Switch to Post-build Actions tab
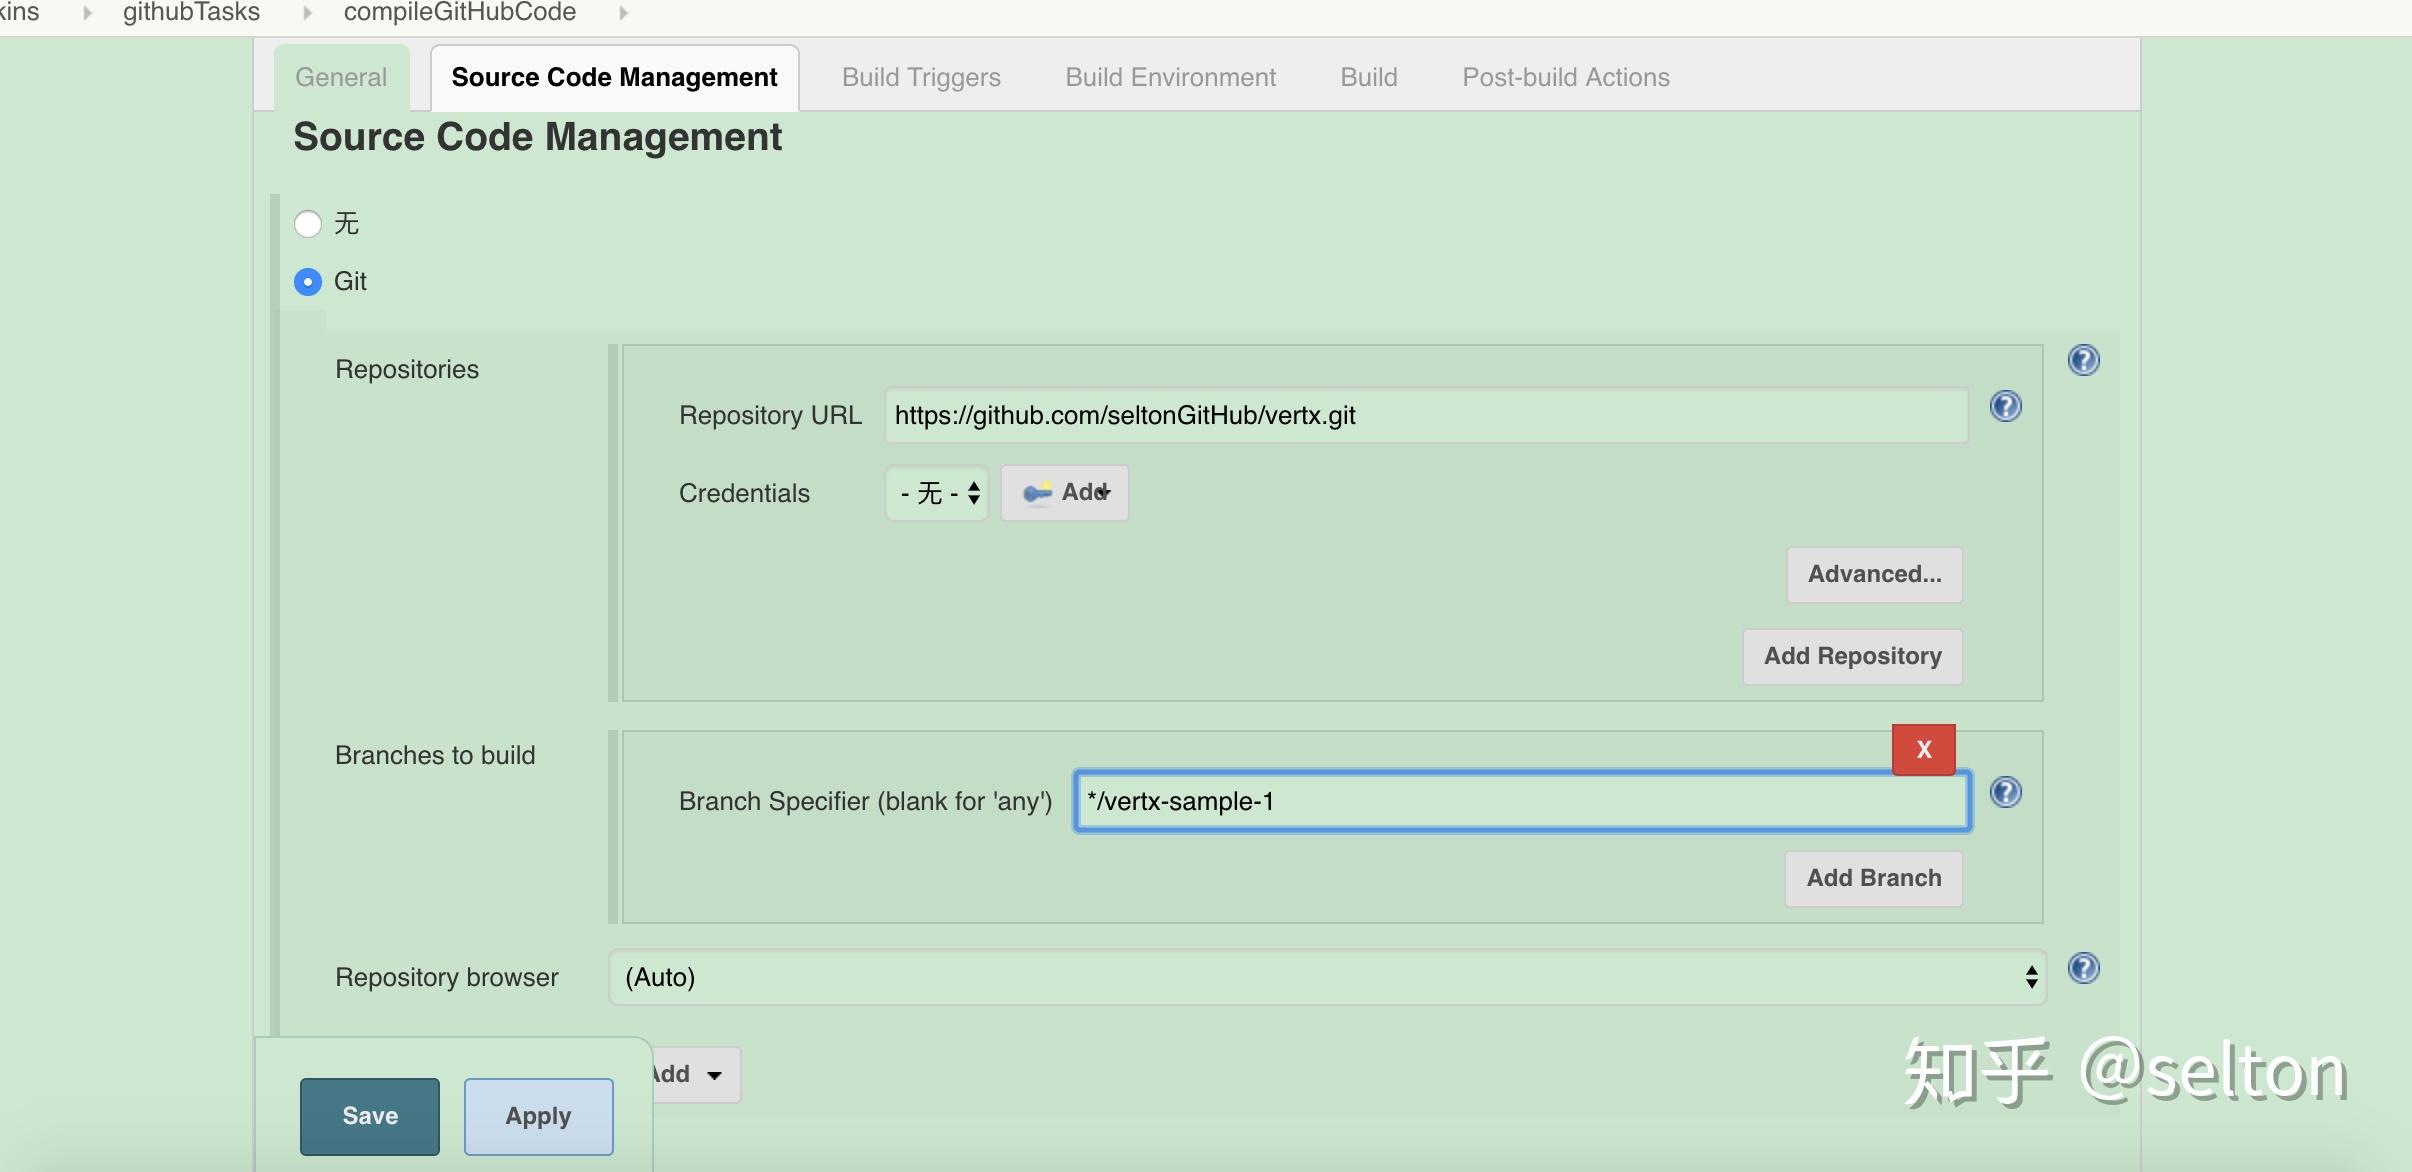This screenshot has width=2412, height=1172. tap(1565, 77)
